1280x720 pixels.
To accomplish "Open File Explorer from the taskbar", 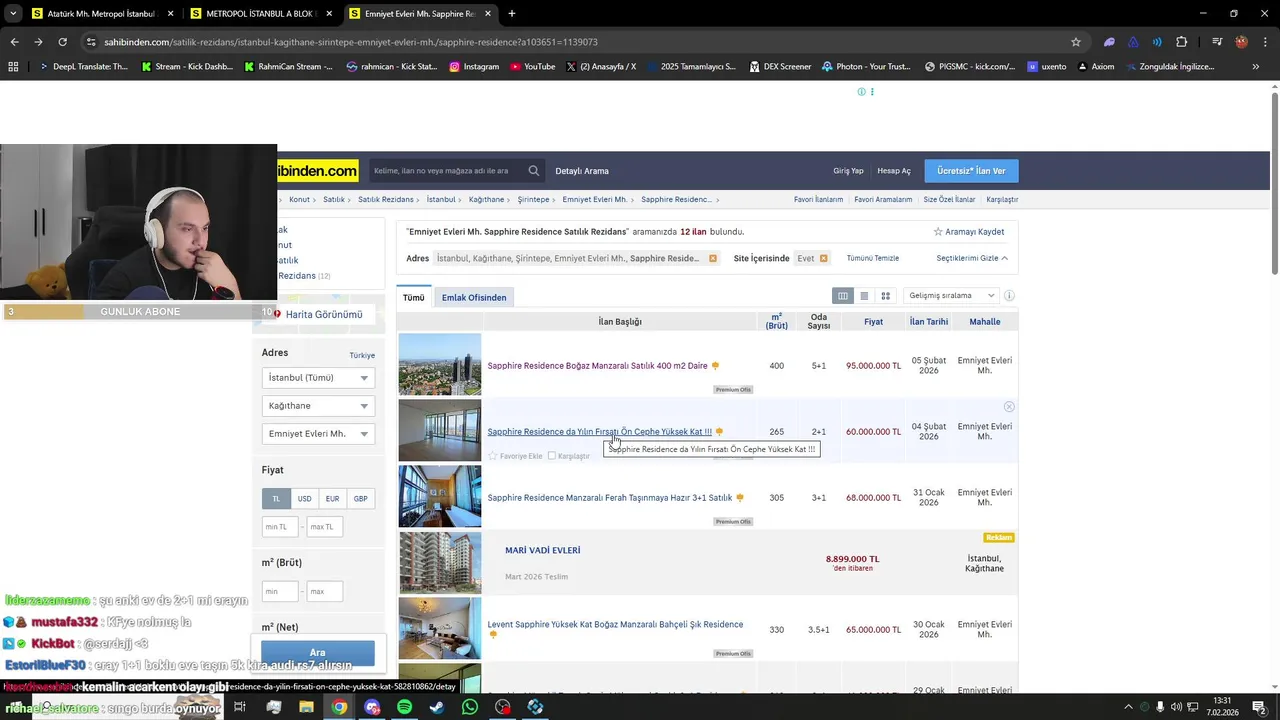I will click(306, 707).
